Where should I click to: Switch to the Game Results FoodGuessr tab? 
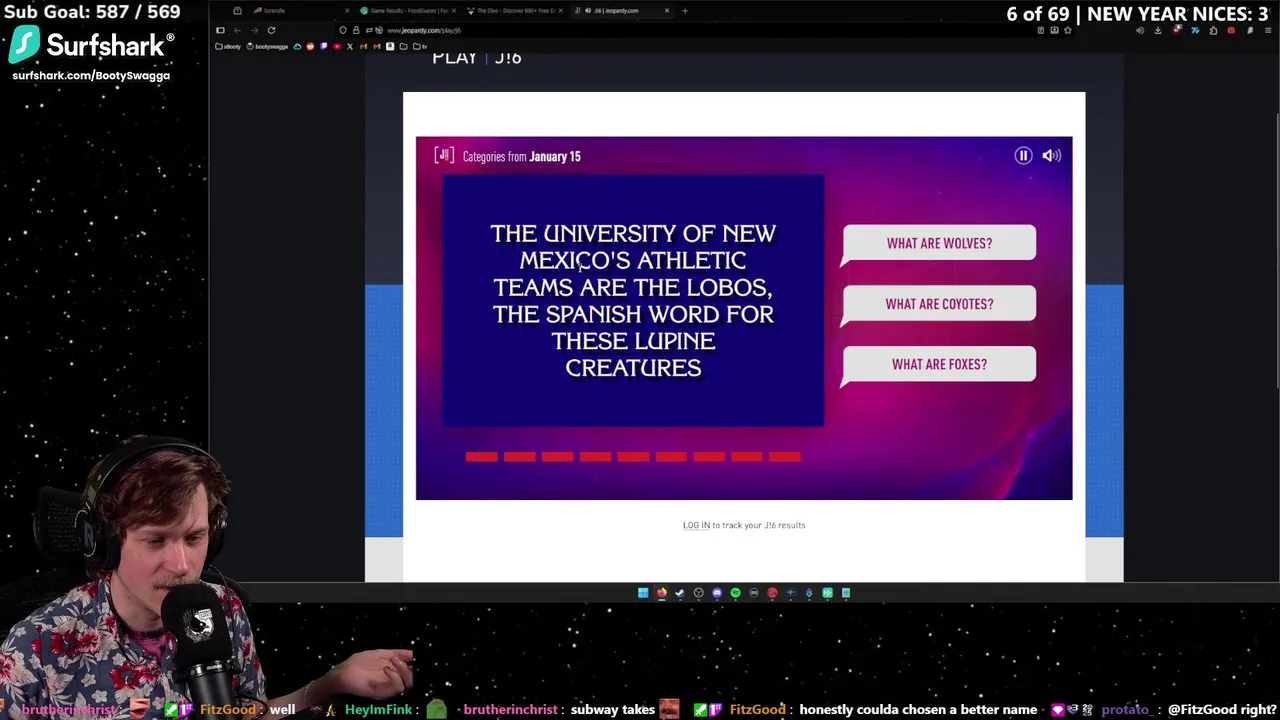pos(406,11)
